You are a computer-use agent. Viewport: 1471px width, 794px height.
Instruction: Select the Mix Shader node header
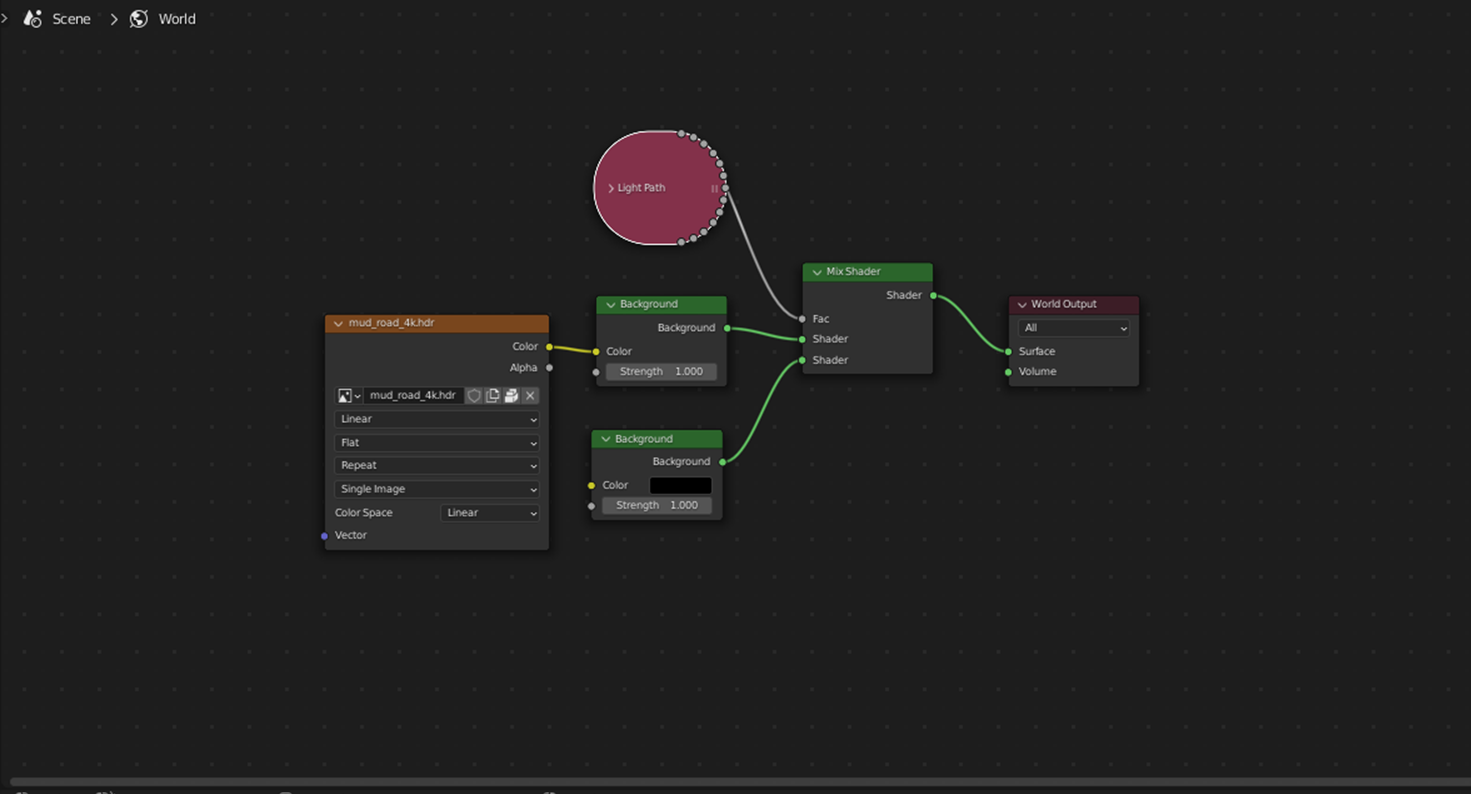click(x=868, y=272)
